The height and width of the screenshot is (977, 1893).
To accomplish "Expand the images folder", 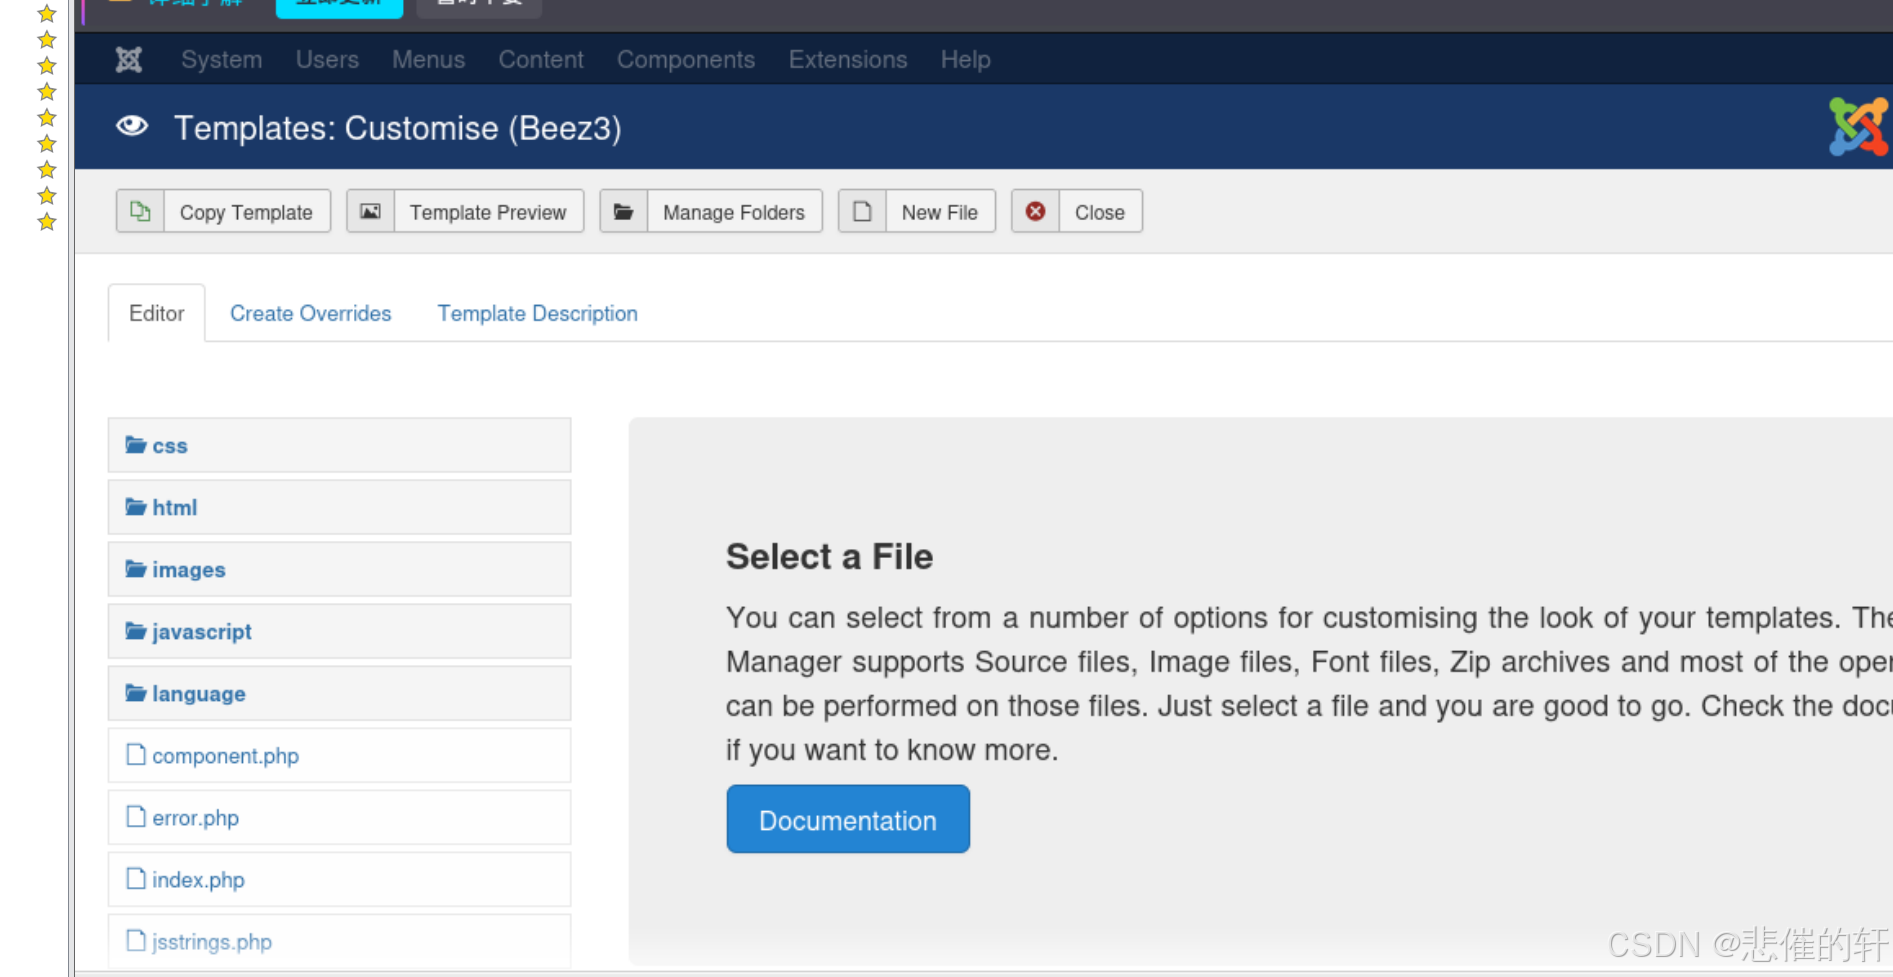I will click(x=339, y=569).
